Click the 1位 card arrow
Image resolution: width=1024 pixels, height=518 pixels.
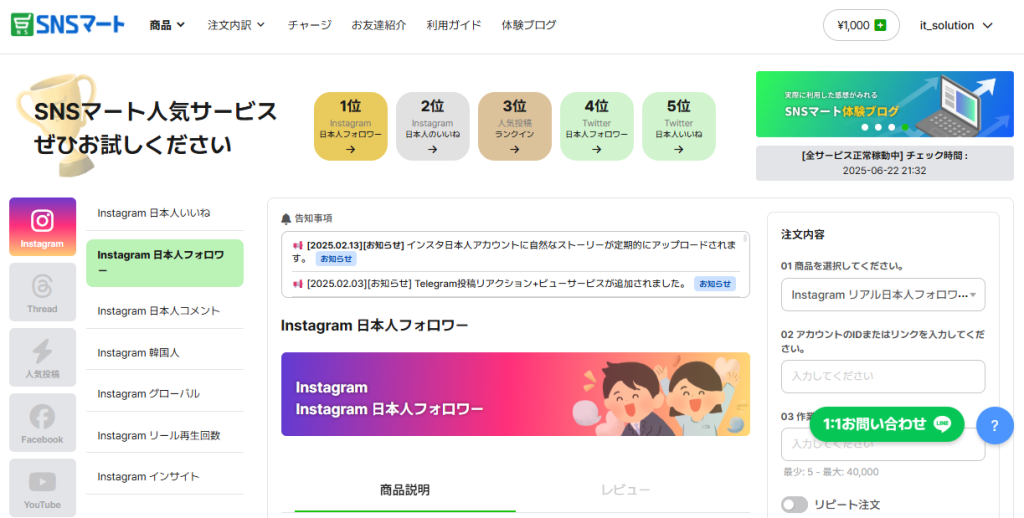351,149
